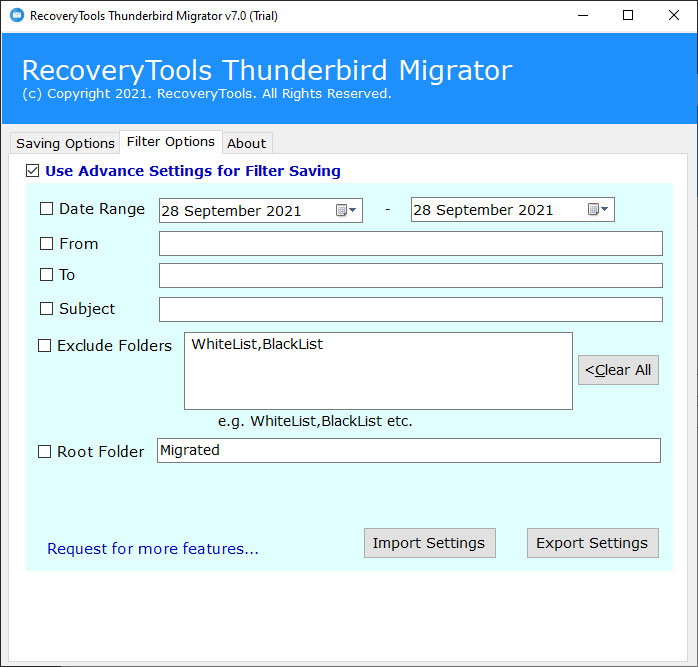Click the Export Settings button
This screenshot has height=667, width=698.
[592, 543]
